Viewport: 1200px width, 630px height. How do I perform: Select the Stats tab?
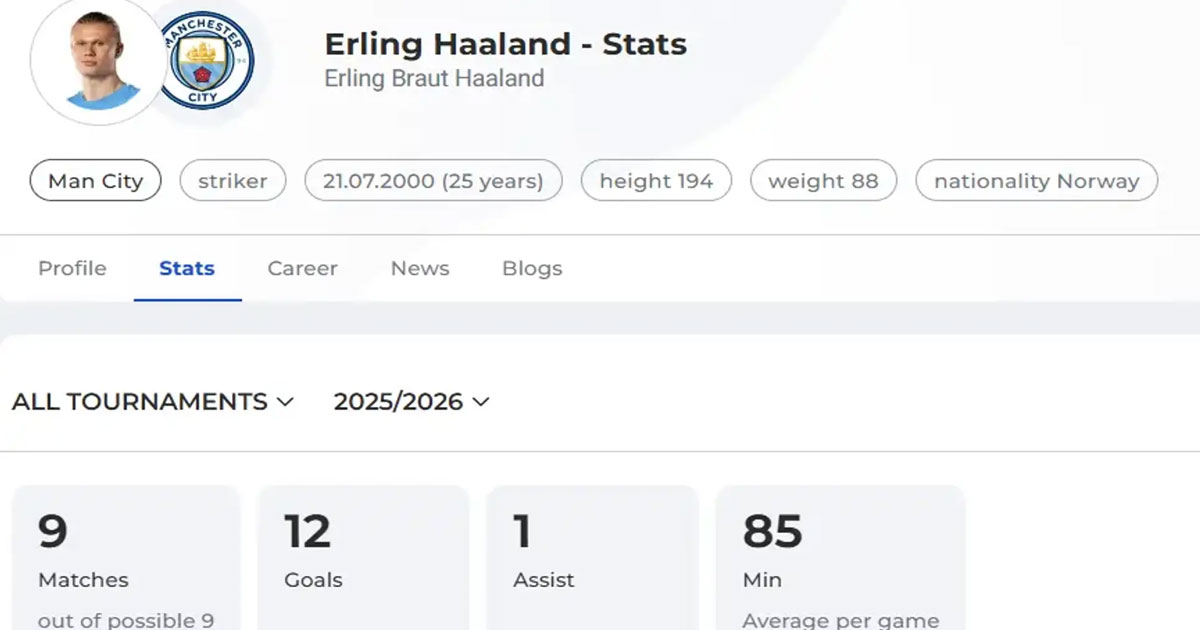coord(187,268)
